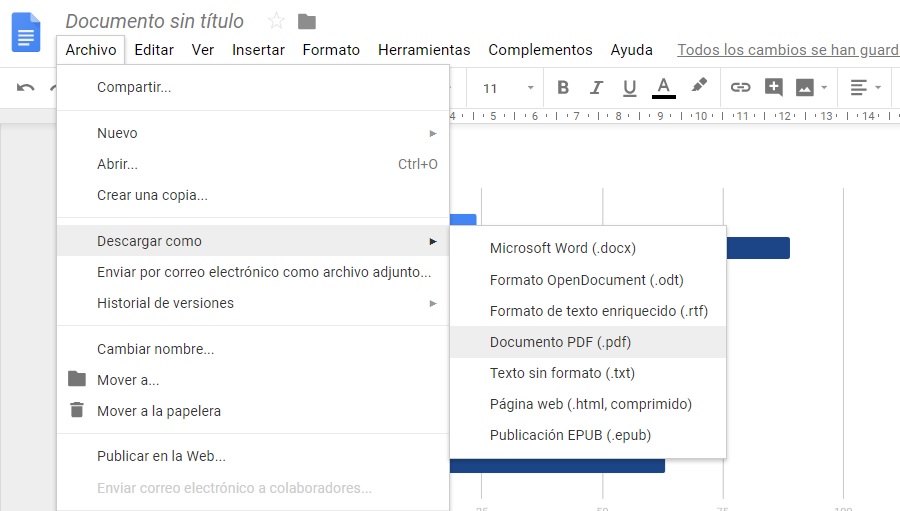Open the text color picker
The height and width of the screenshot is (511, 900).
(663, 88)
